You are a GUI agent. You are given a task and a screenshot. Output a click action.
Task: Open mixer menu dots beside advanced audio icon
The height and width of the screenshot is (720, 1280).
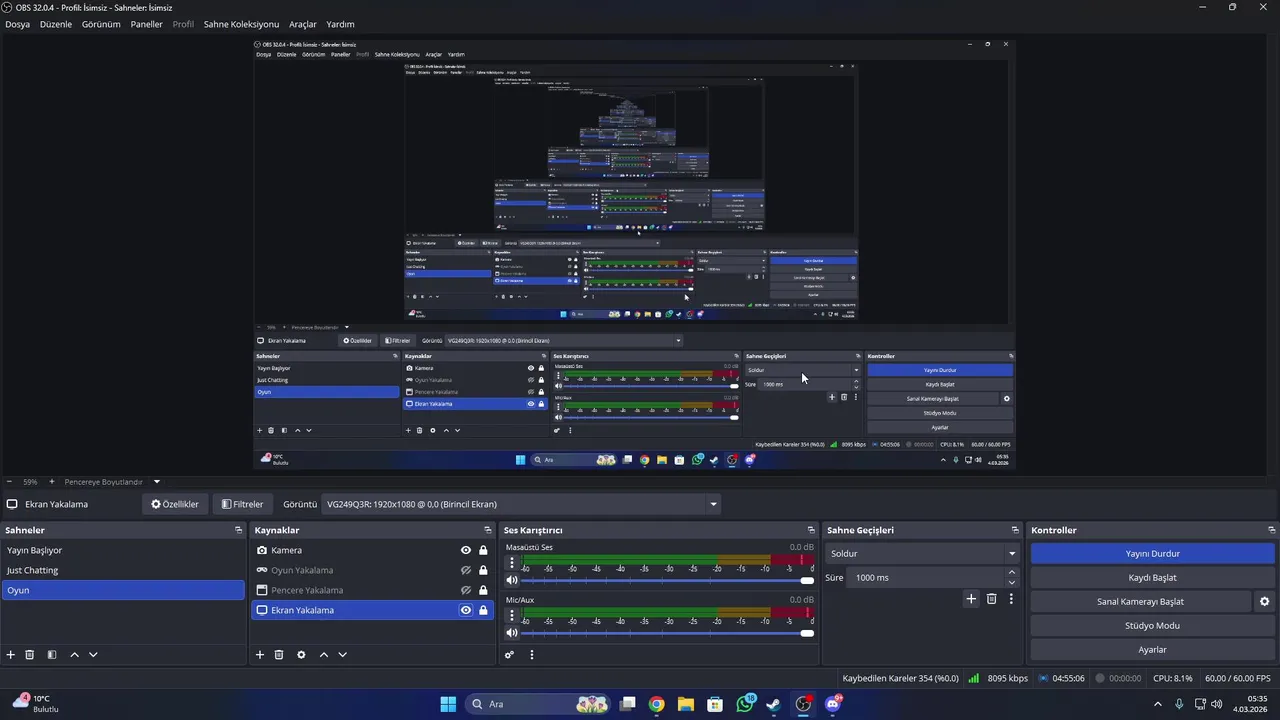tap(532, 655)
